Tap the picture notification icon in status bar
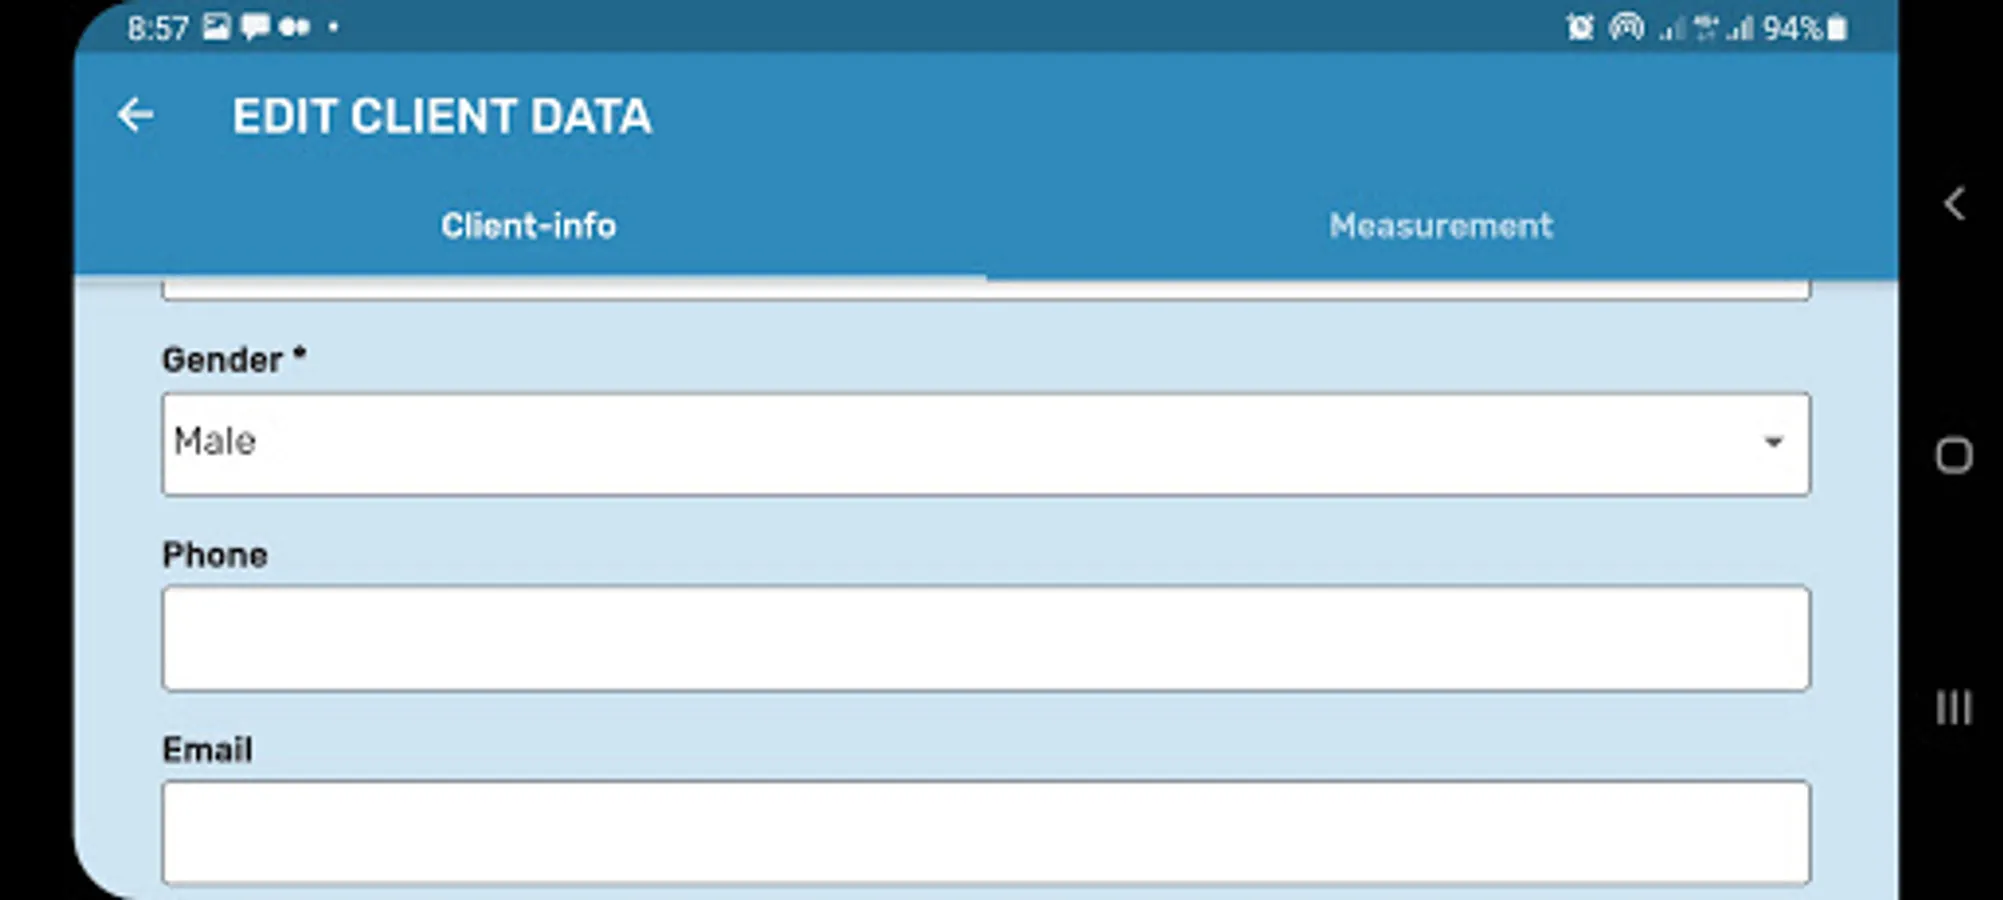This screenshot has height=900, width=2003. pyautogui.click(x=216, y=27)
